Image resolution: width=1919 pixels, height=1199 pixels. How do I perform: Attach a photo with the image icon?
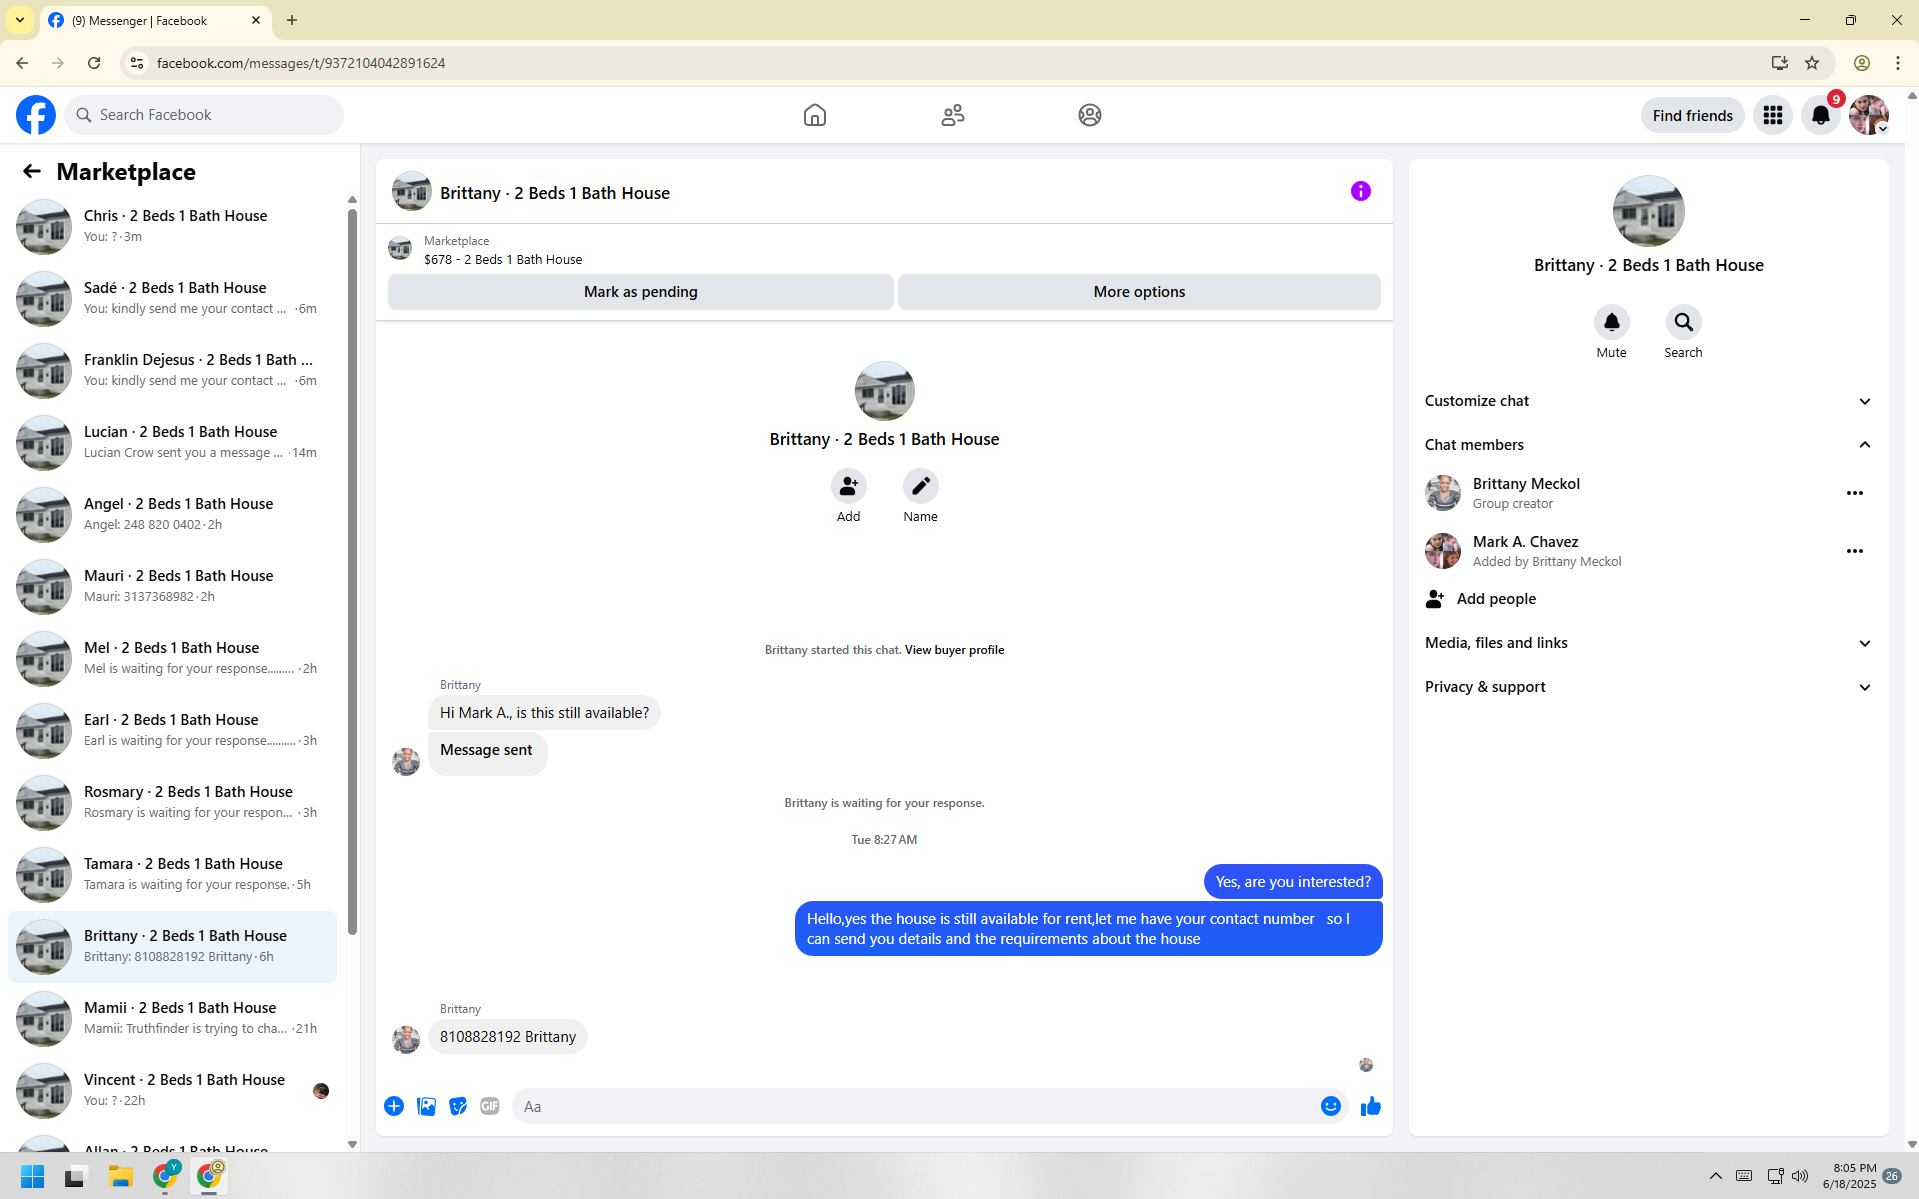(x=426, y=1106)
